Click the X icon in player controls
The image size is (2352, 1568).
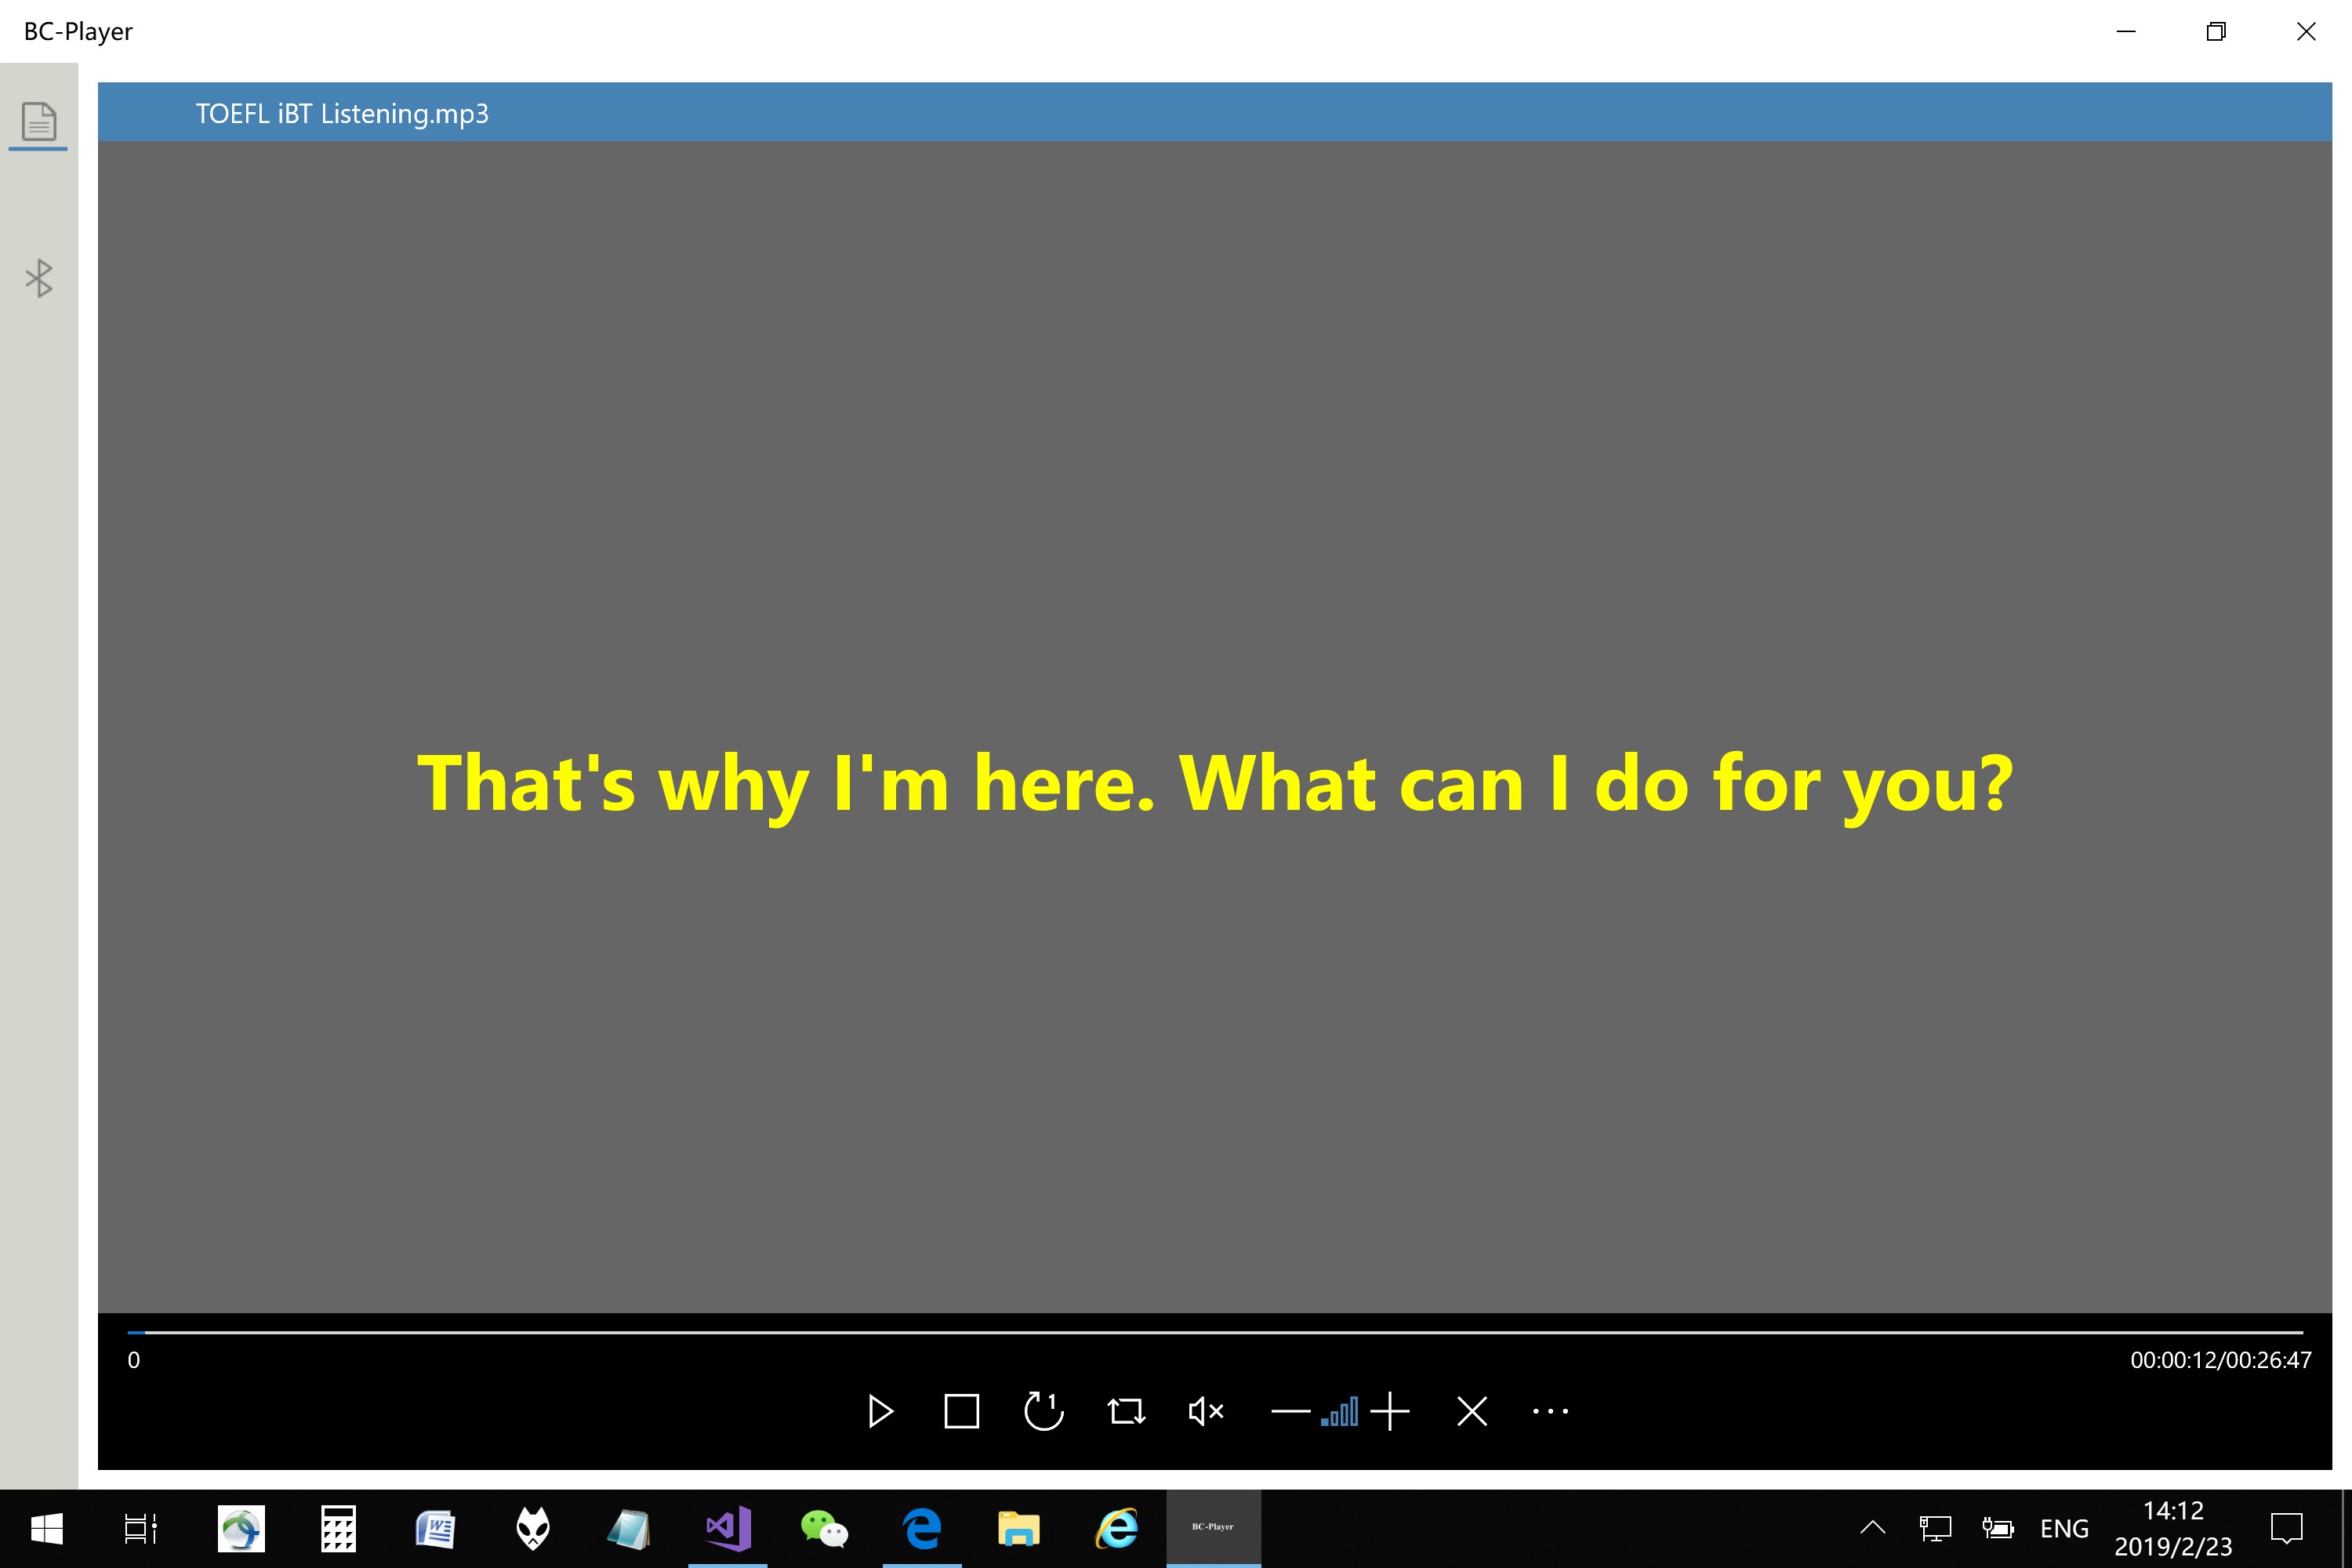click(x=1472, y=1411)
